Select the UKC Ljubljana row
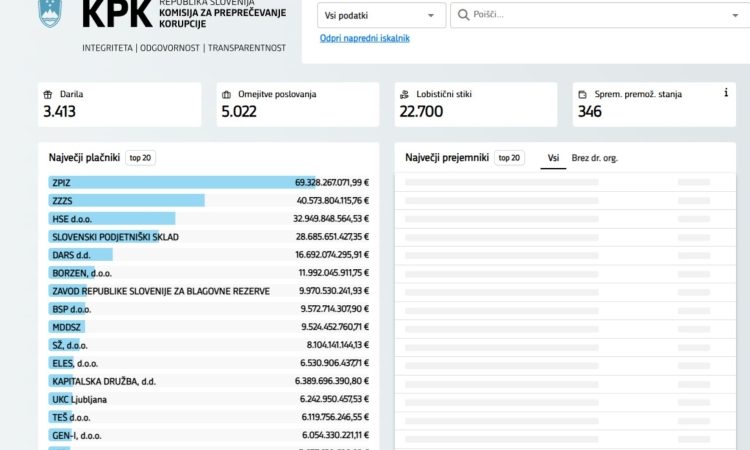The width and height of the screenshot is (750, 450). click(x=209, y=399)
